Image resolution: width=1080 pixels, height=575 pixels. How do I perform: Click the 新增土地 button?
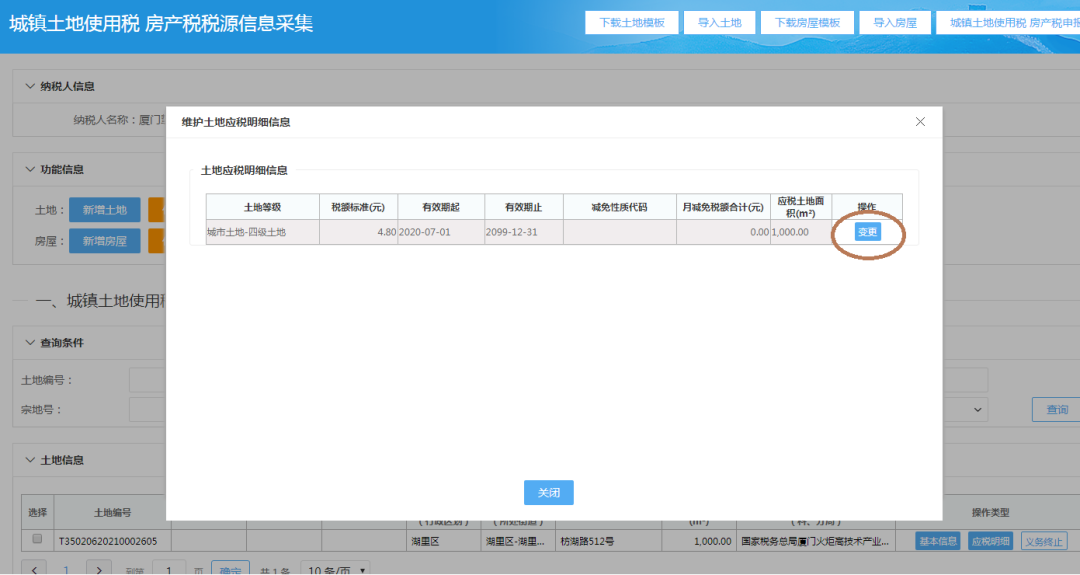tap(105, 210)
